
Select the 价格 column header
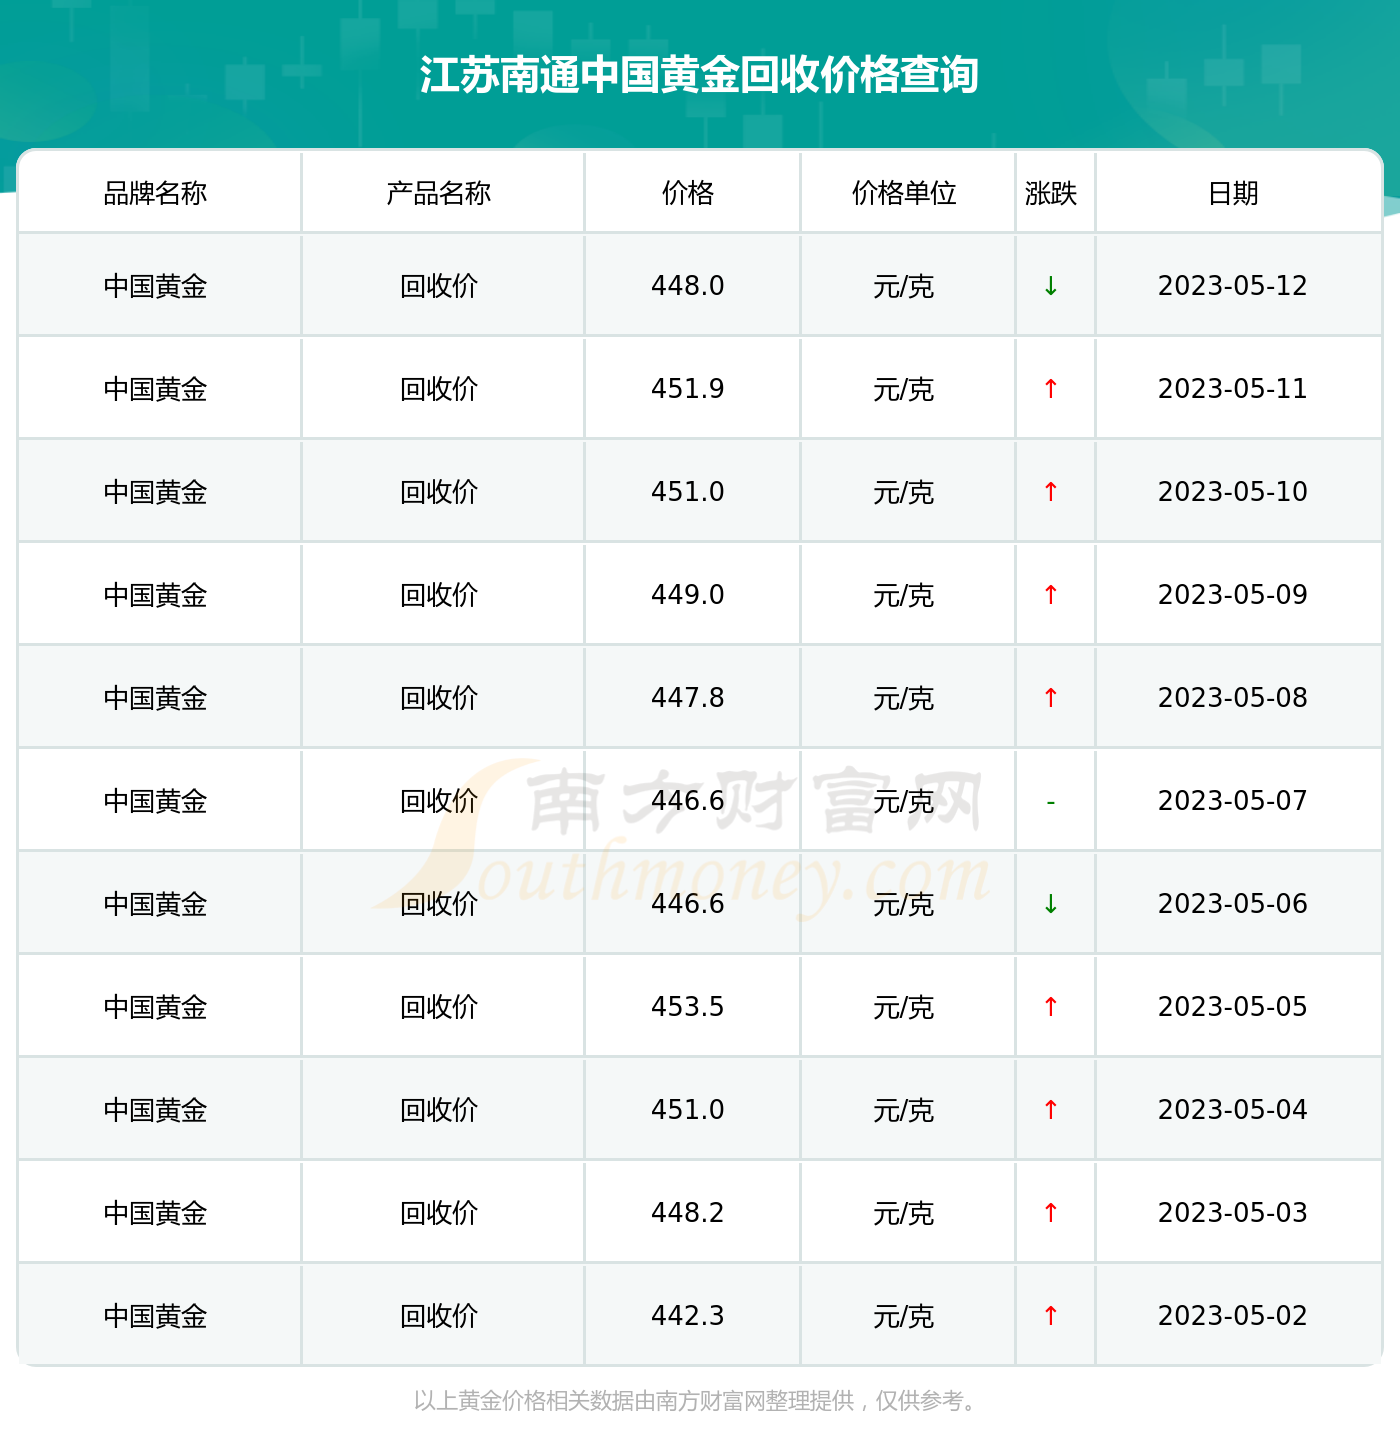688,193
